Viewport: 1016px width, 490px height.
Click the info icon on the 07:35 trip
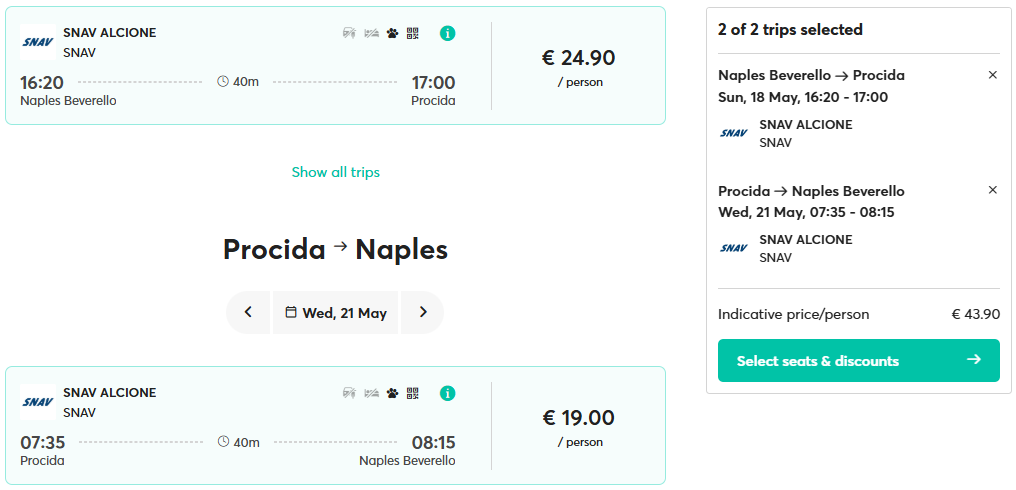tap(447, 393)
